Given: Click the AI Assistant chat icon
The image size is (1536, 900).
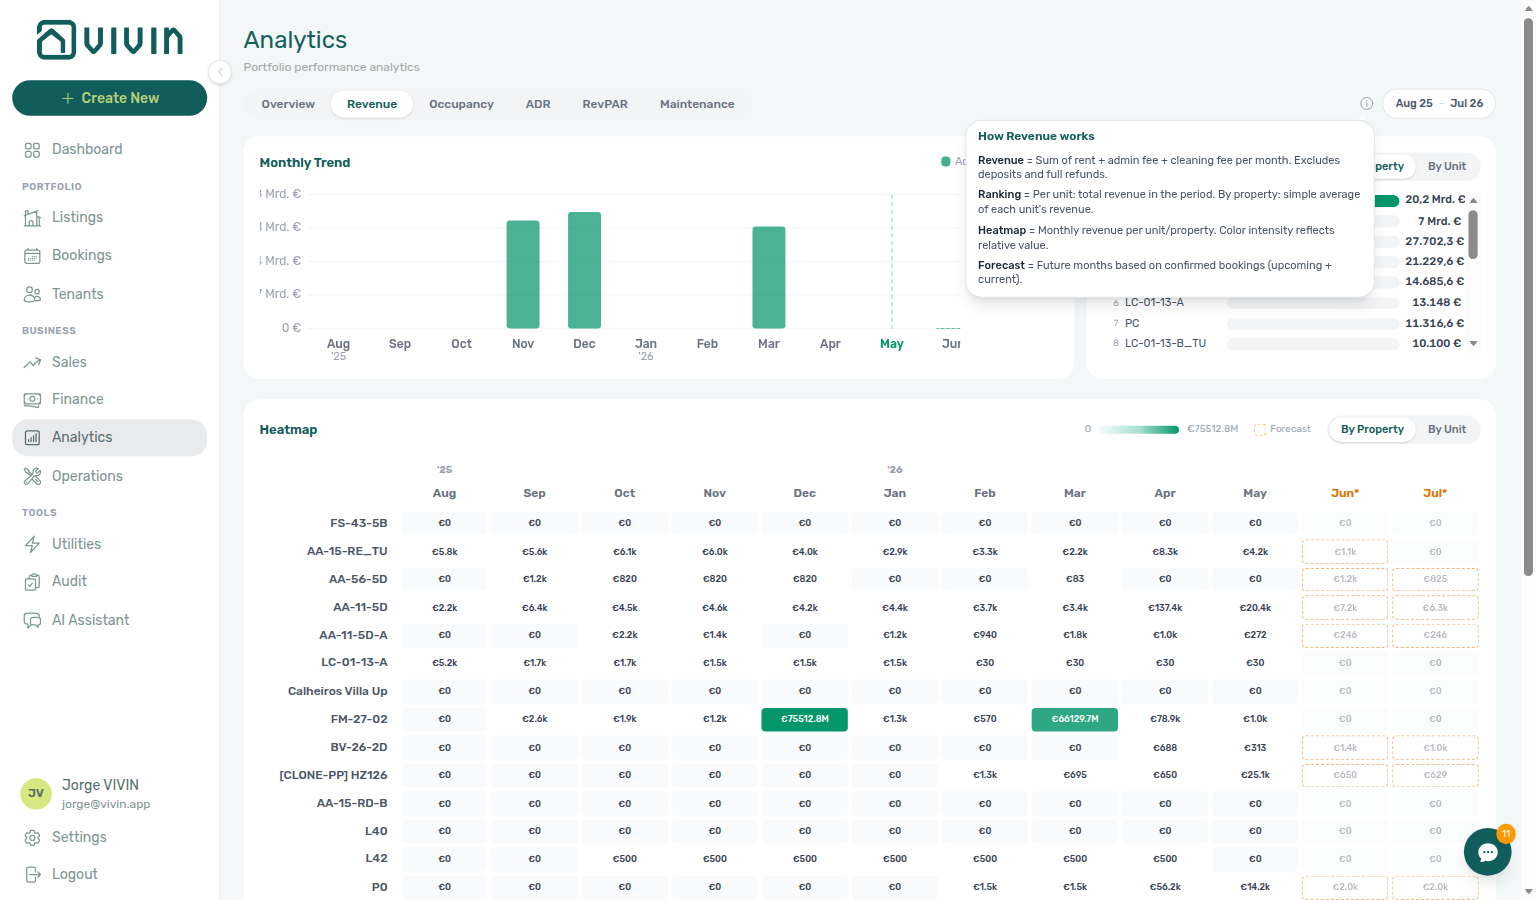Looking at the screenshot, I should 32,620.
